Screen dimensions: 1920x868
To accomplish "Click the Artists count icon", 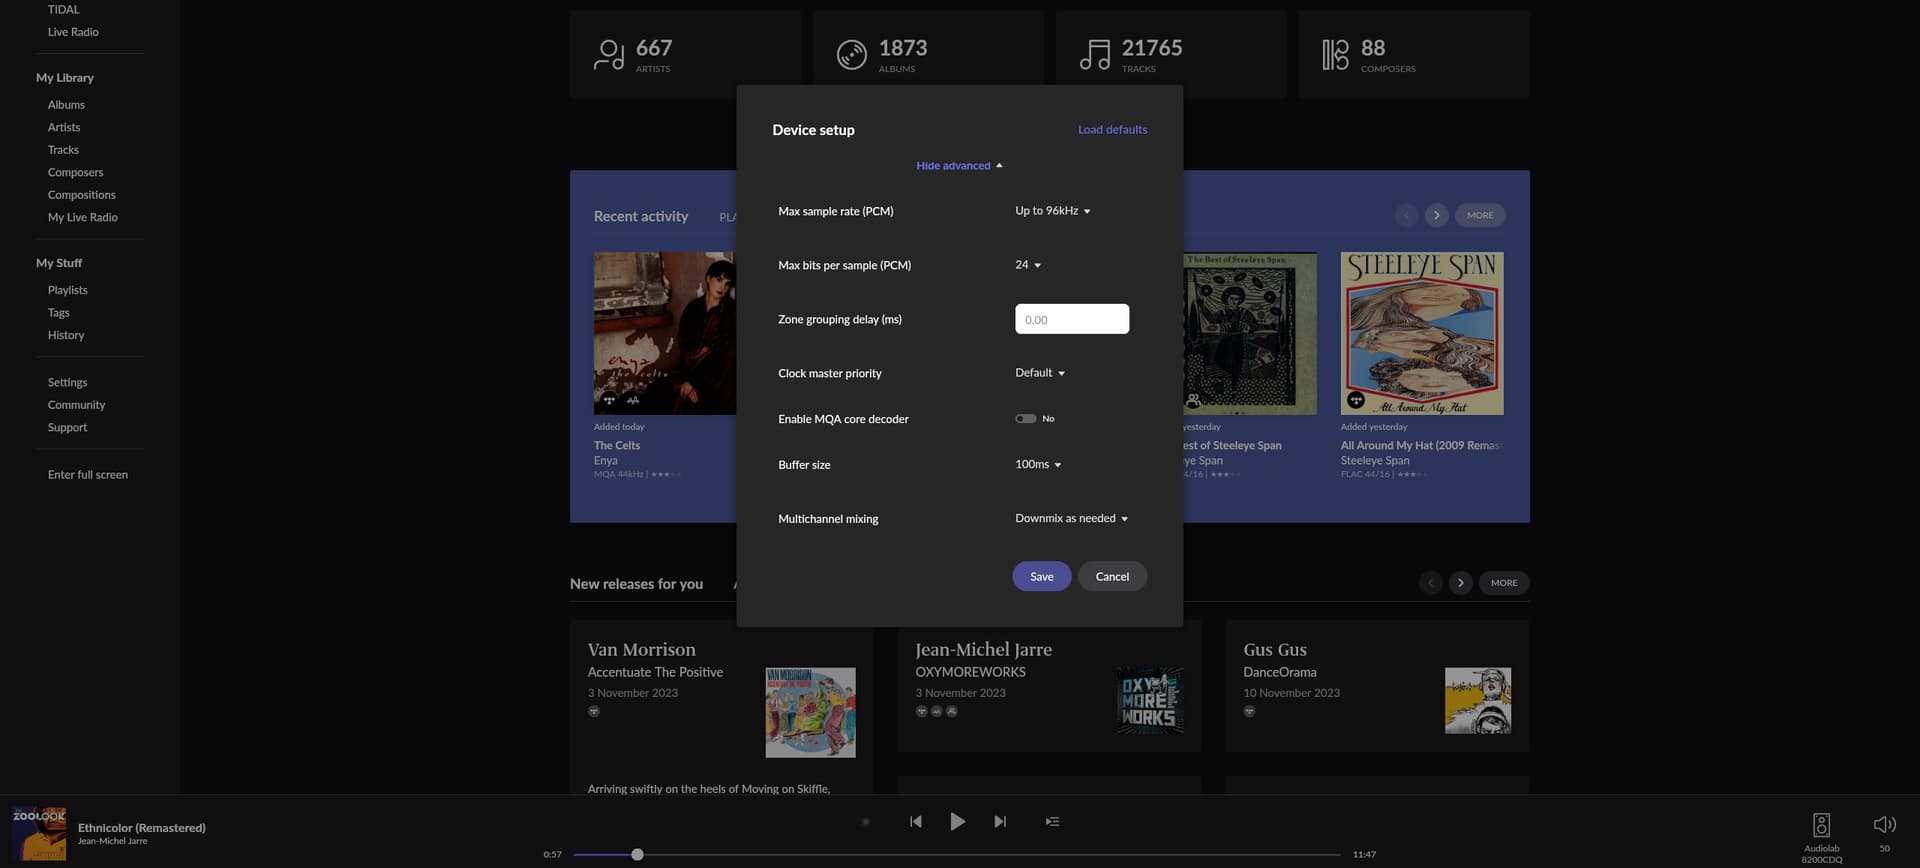I will point(609,54).
